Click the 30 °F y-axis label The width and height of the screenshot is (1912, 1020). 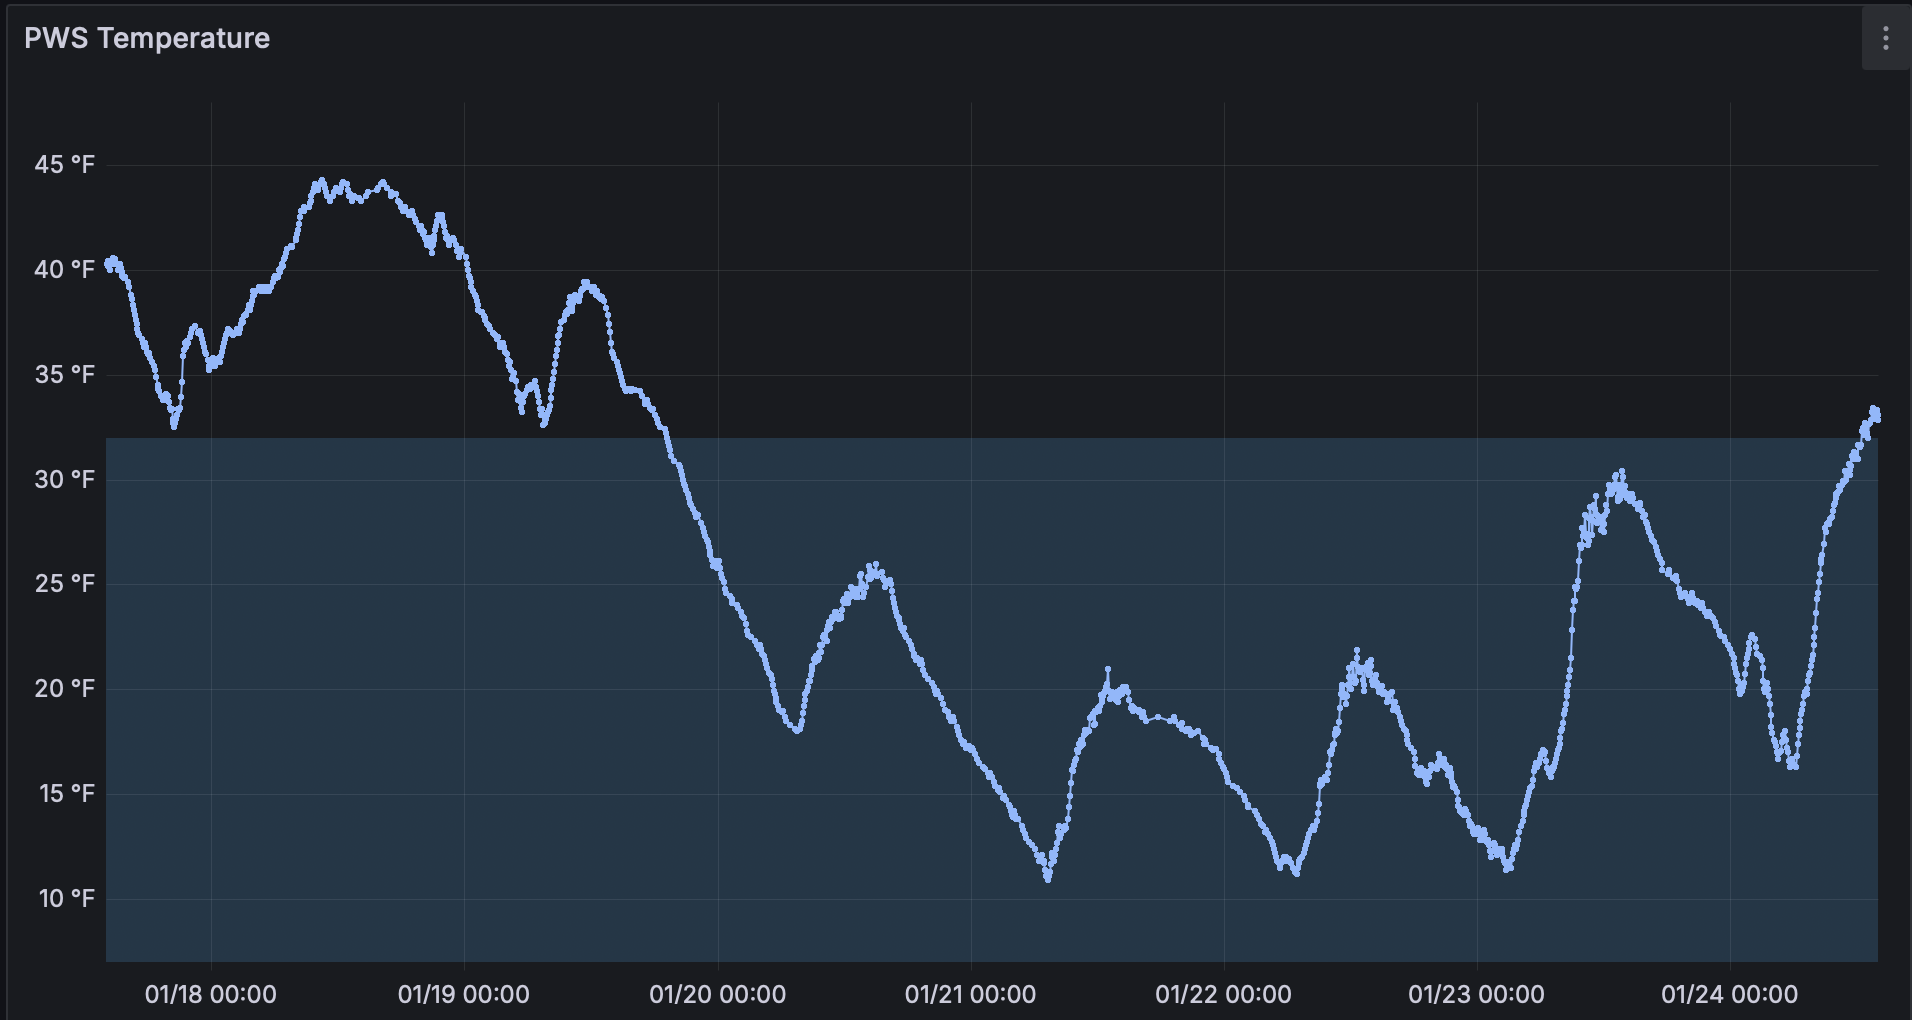point(65,480)
